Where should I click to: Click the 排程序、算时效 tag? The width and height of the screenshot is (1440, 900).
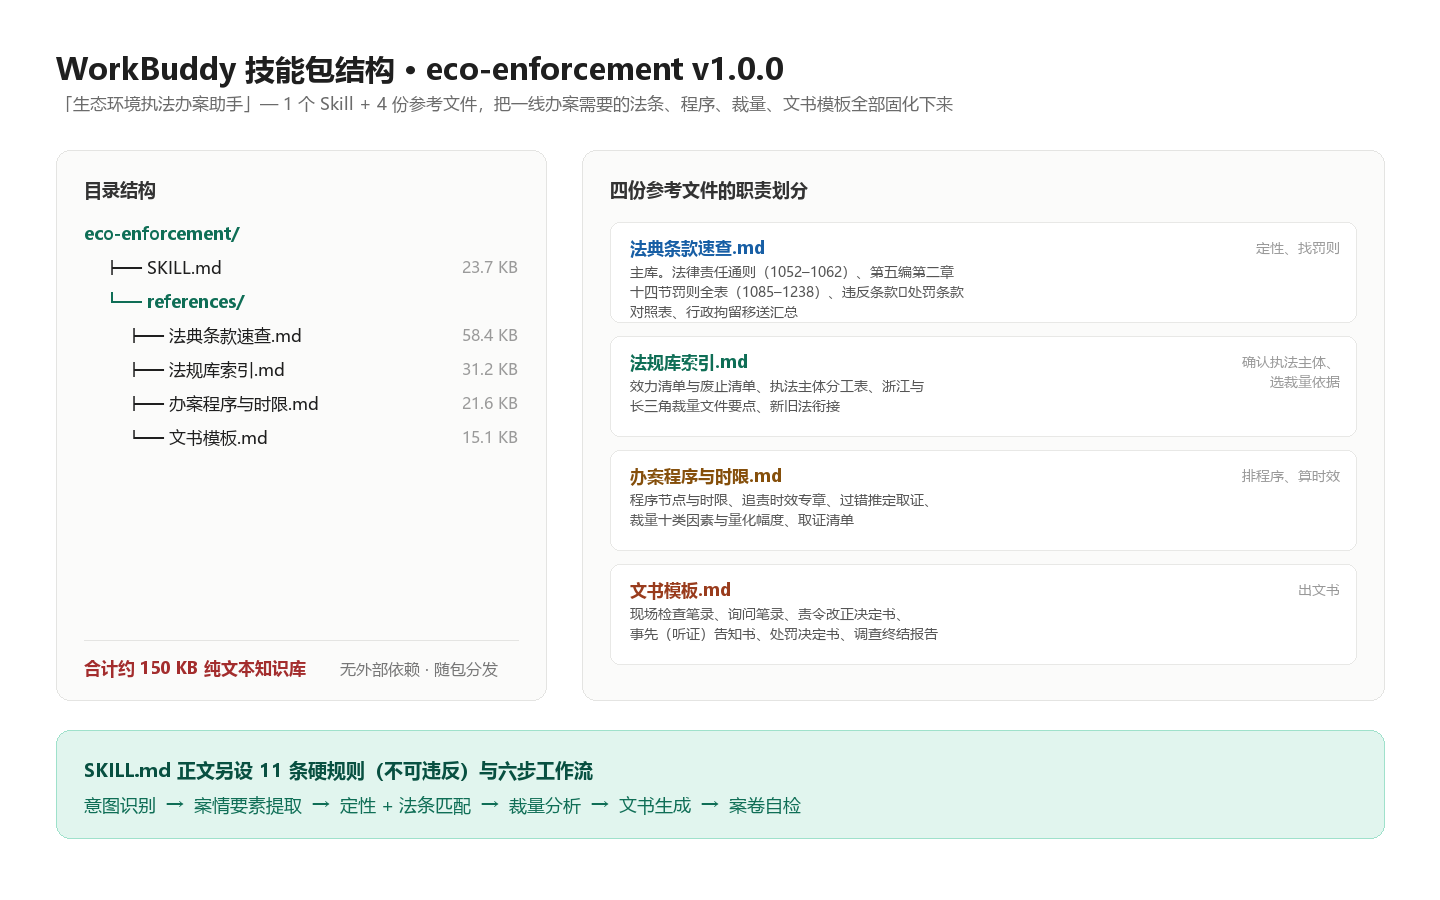(1291, 477)
